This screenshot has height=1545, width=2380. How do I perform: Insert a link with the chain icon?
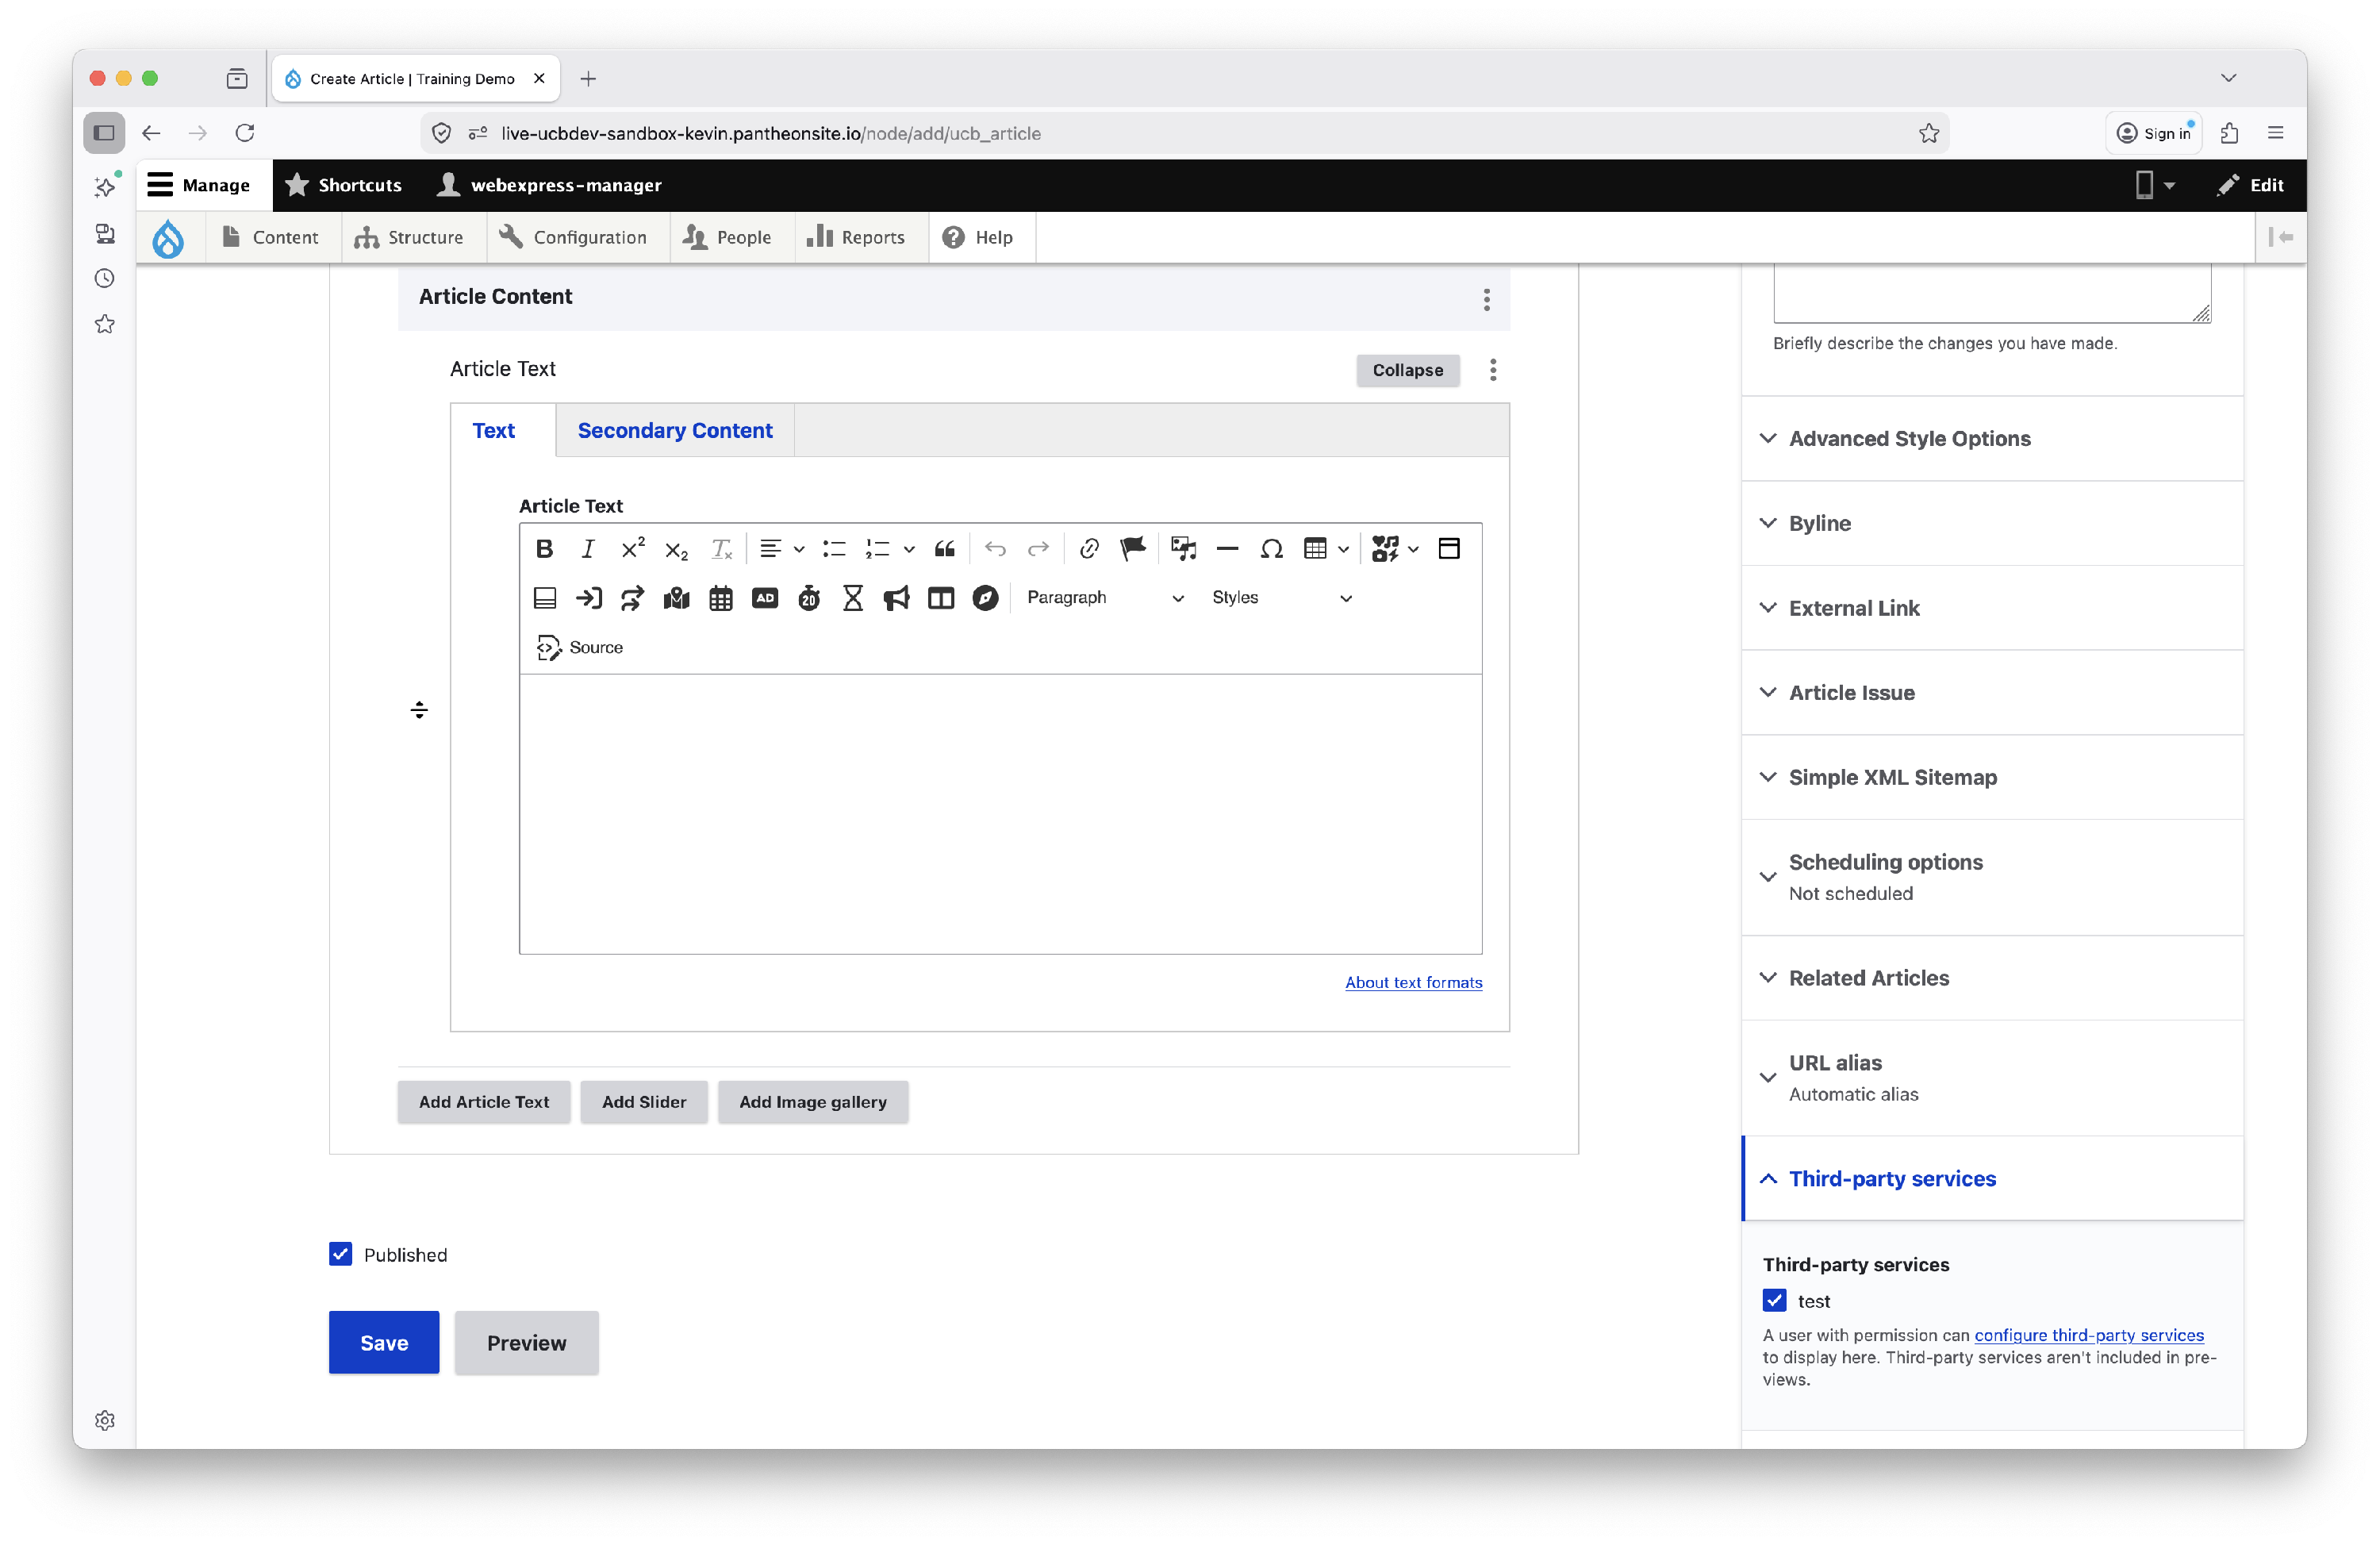click(x=1089, y=548)
